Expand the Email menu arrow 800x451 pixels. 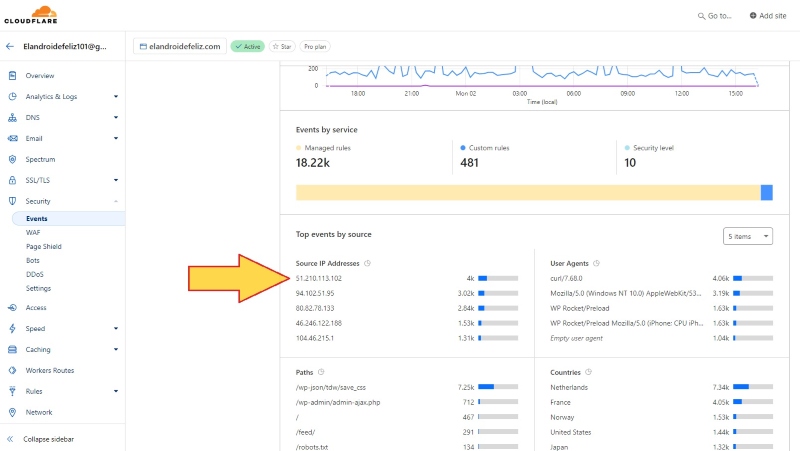(x=116, y=138)
